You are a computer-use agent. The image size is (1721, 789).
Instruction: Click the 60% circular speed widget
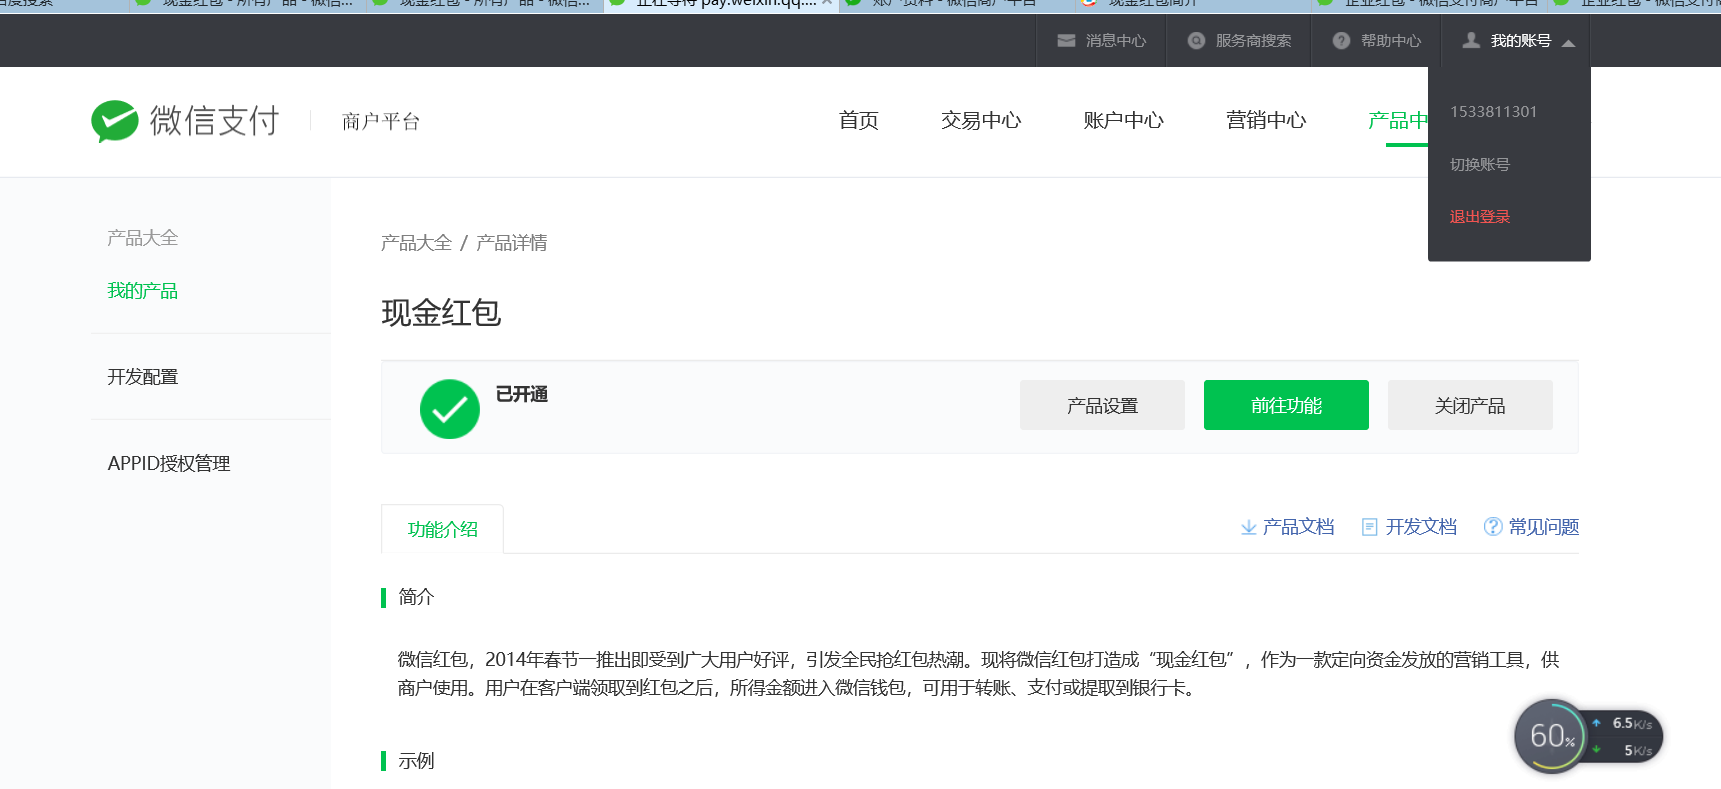click(1550, 736)
